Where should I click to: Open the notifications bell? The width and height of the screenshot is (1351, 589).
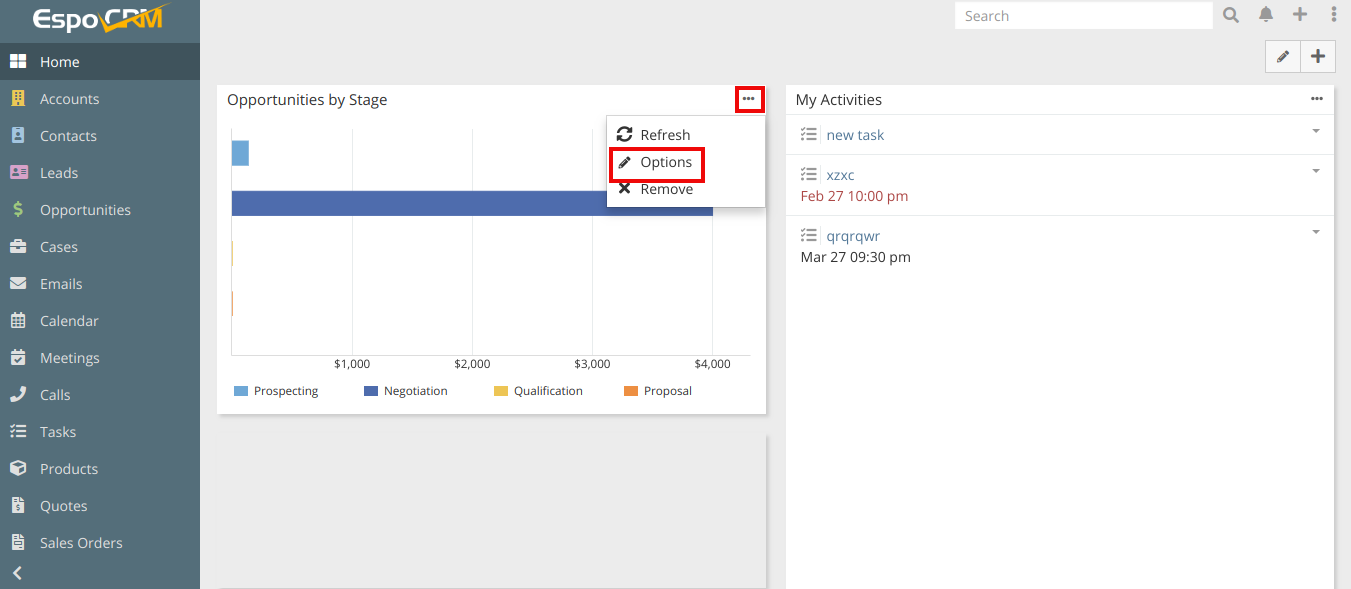point(1266,15)
